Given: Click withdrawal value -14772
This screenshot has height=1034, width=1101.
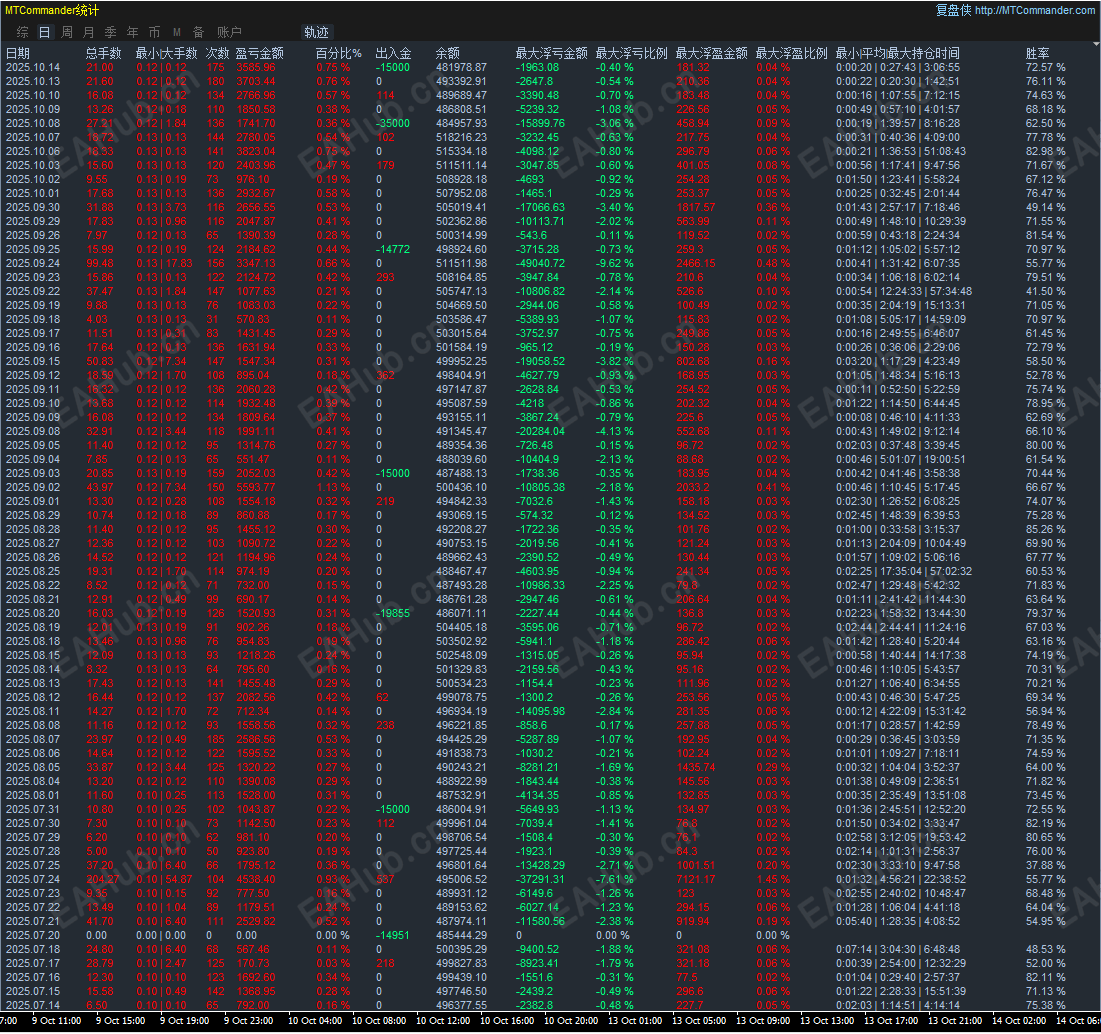Looking at the screenshot, I should pyautogui.click(x=393, y=249).
